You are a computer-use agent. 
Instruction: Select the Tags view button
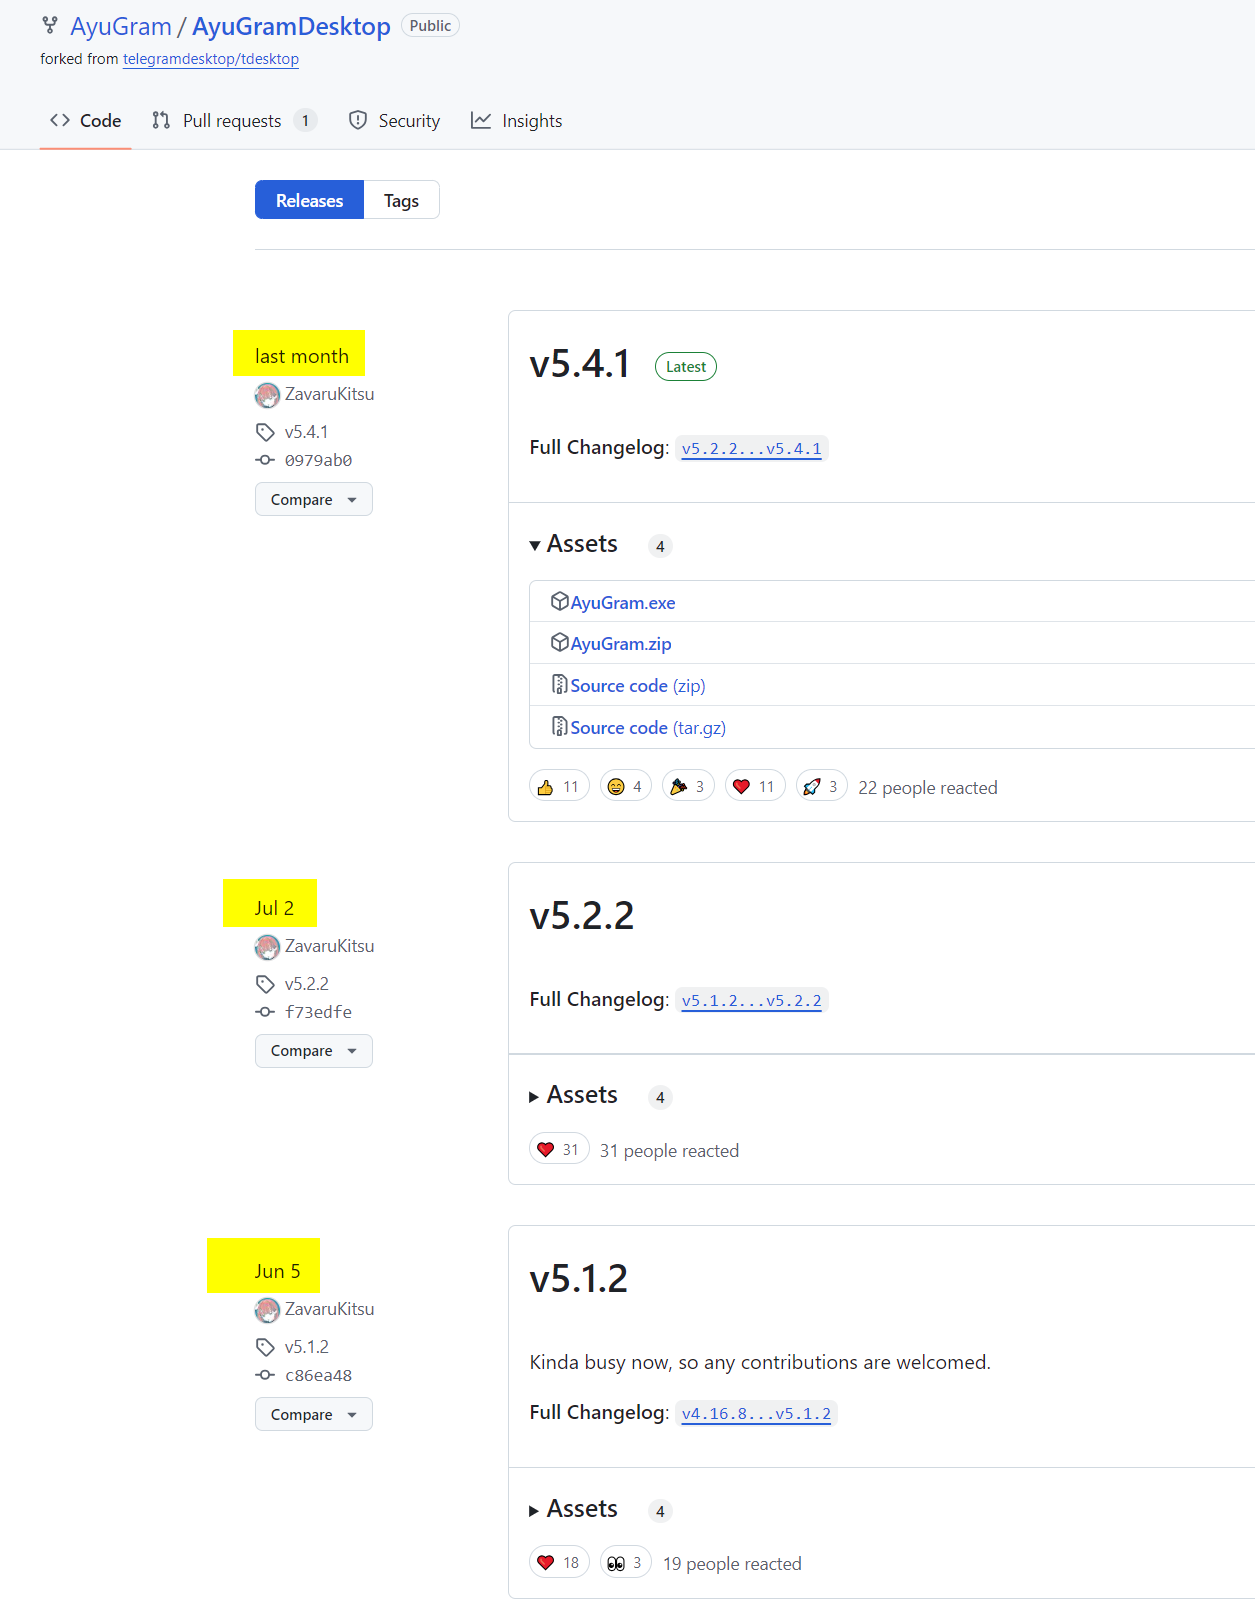(x=401, y=200)
